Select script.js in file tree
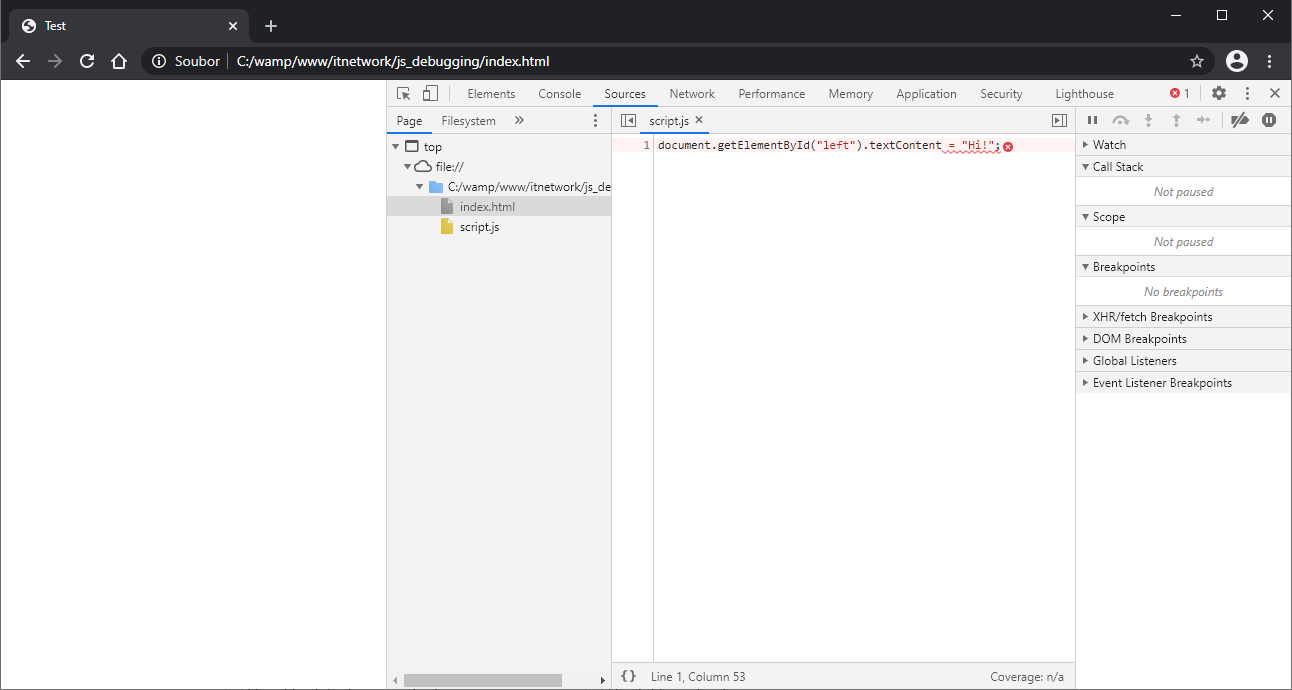The width and height of the screenshot is (1292, 690). pos(479,227)
